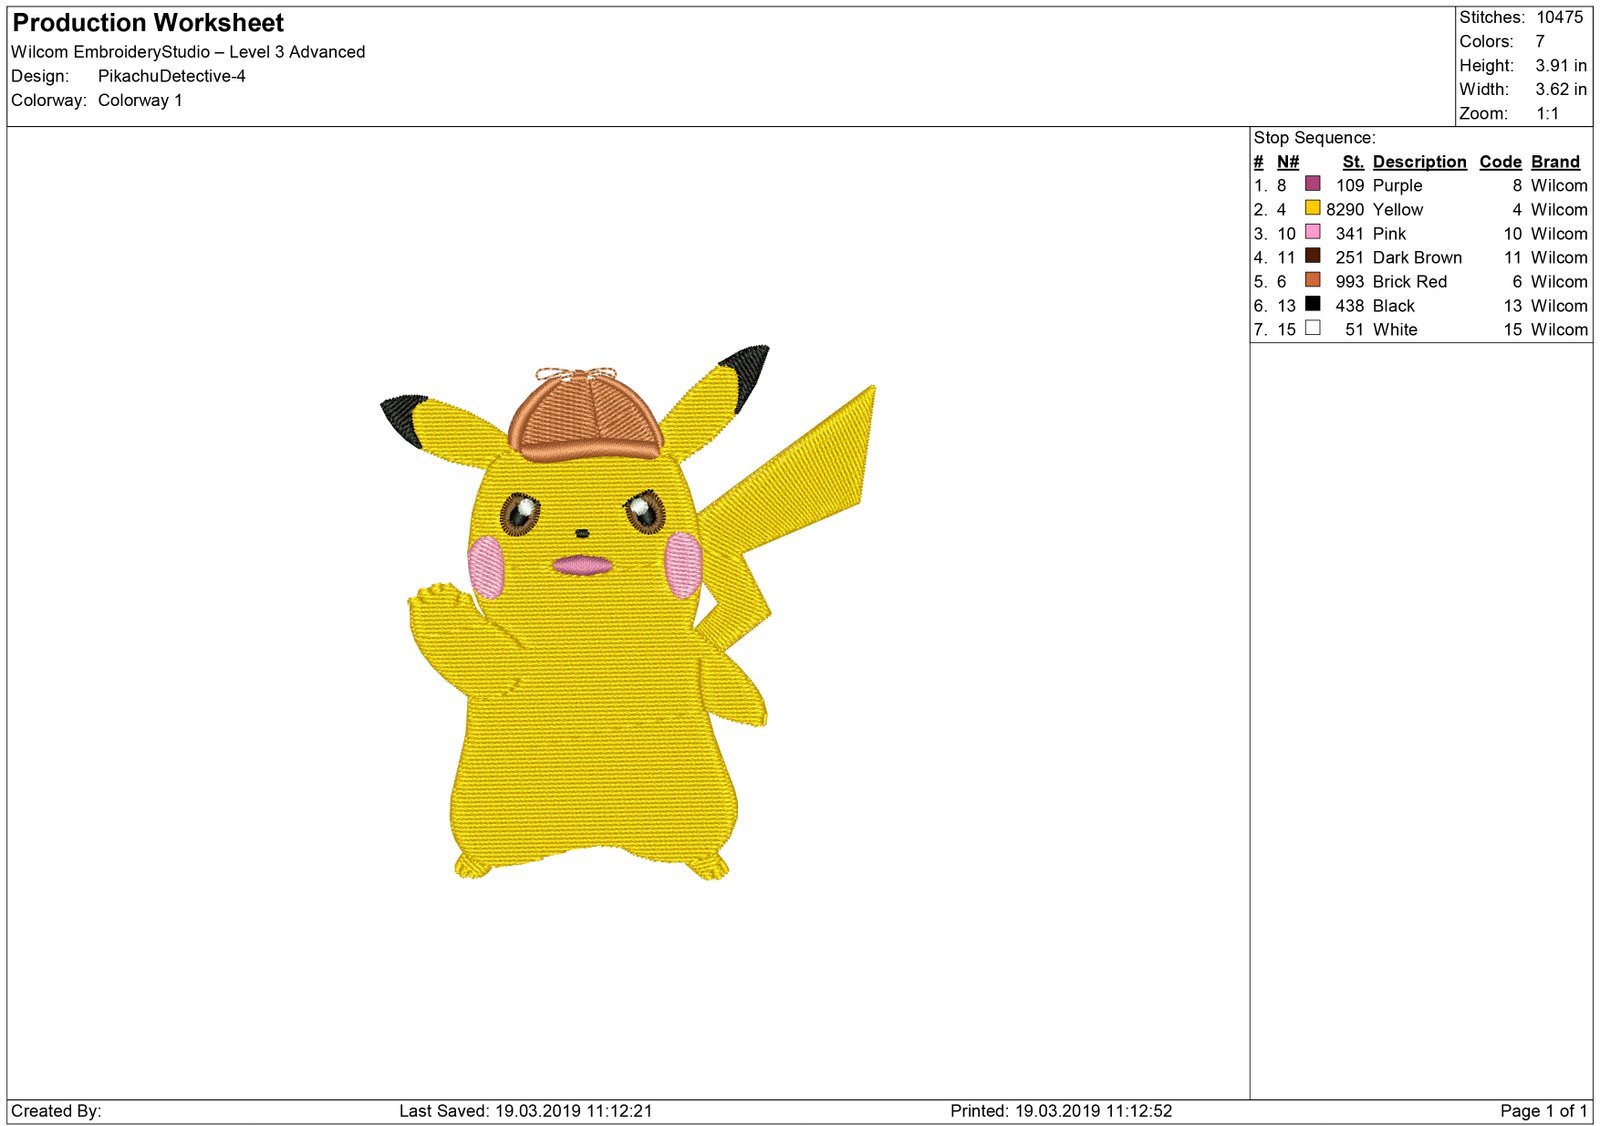This screenshot has height=1126, width=1600.
Task: Click the Zoom value '1:1'
Action: (1548, 113)
